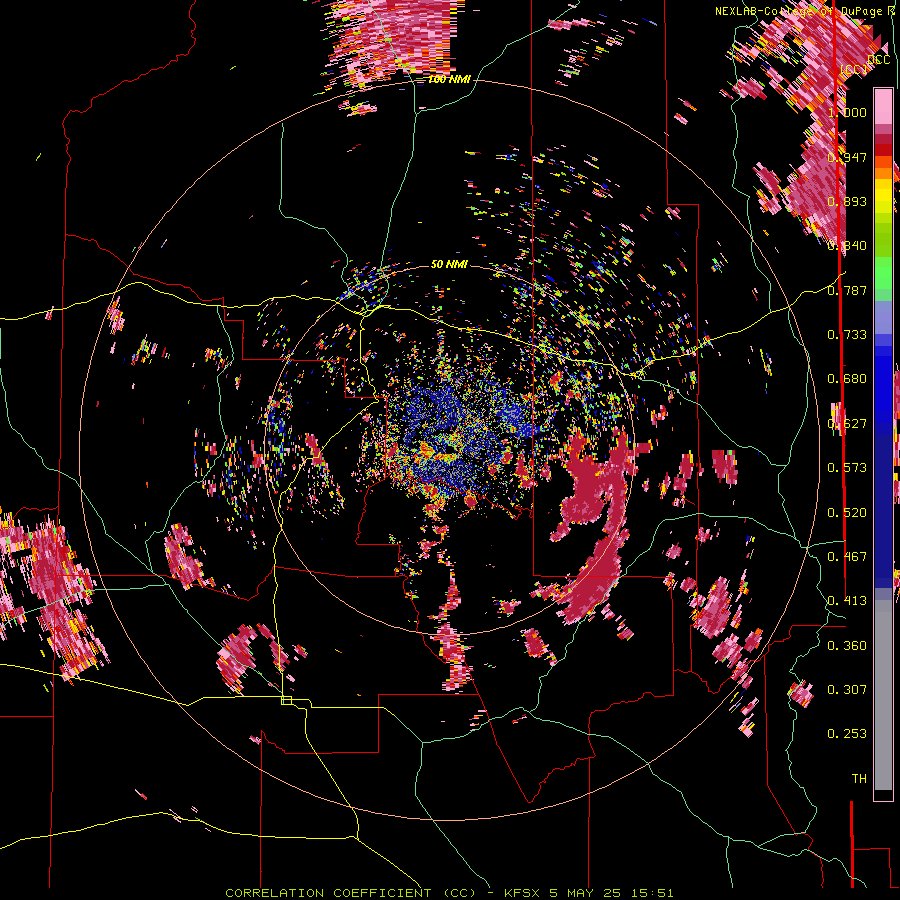Click the 0.360 legend value

(x=847, y=646)
